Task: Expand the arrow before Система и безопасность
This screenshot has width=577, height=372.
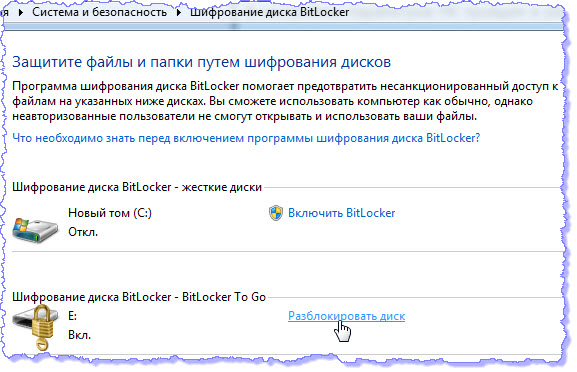Action: coord(21,13)
